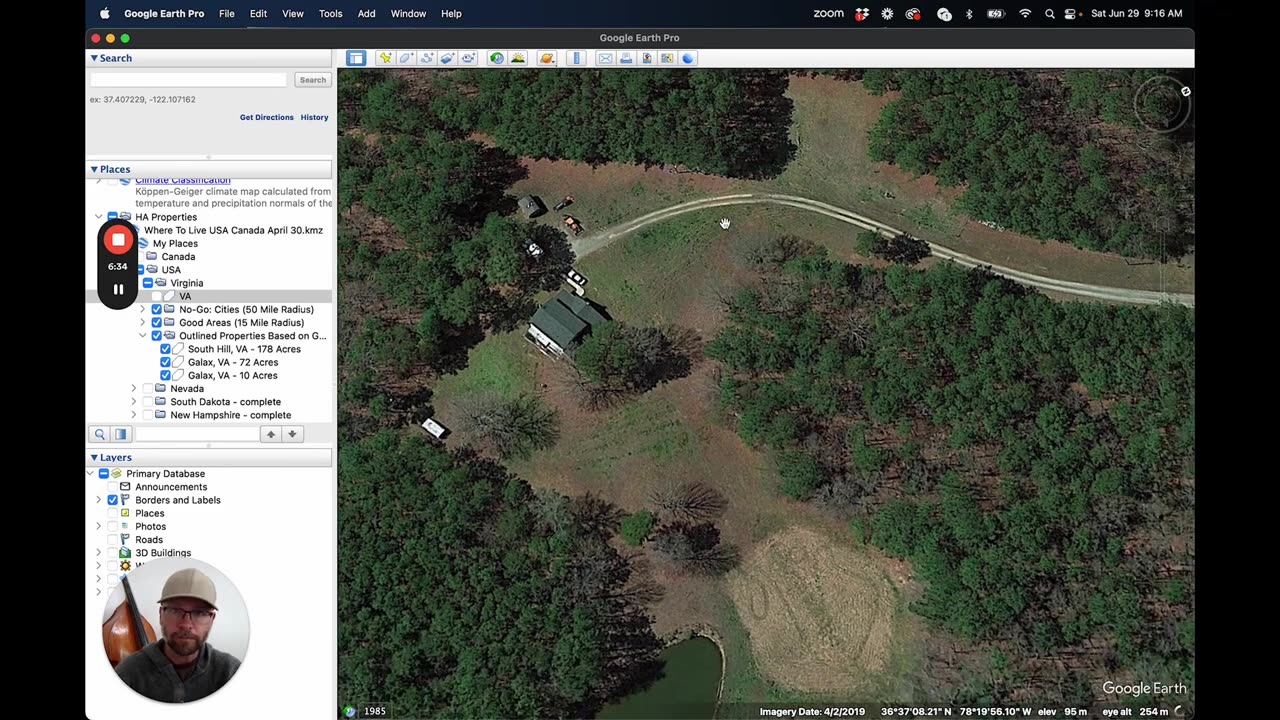Enable the Photos layer checkbox
The height and width of the screenshot is (720, 1280).
pyautogui.click(x=112, y=526)
